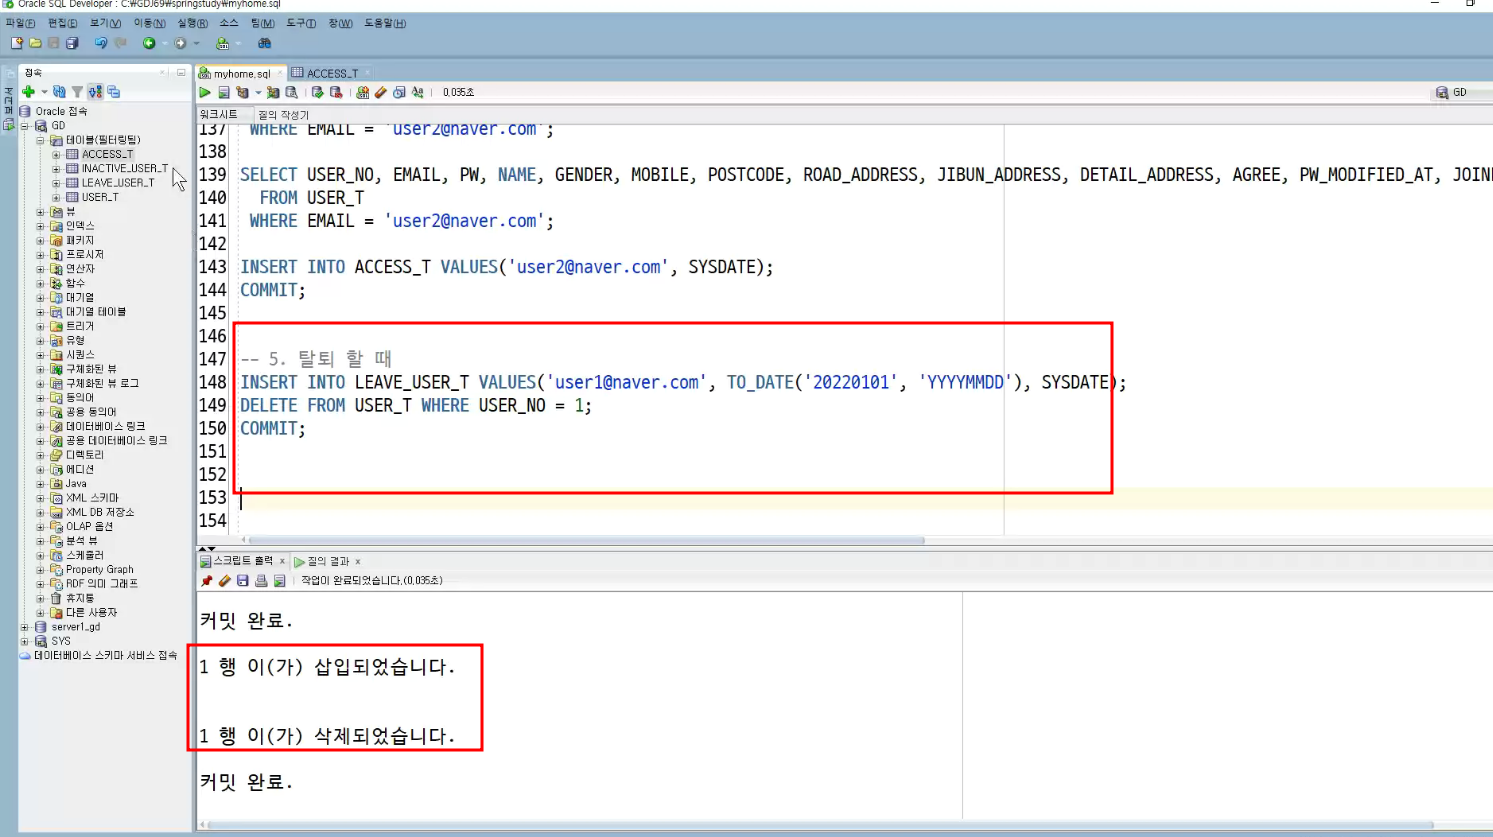Click the To Upper/Lower case Aa icon

pyautogui.click(x=417, y=92)
